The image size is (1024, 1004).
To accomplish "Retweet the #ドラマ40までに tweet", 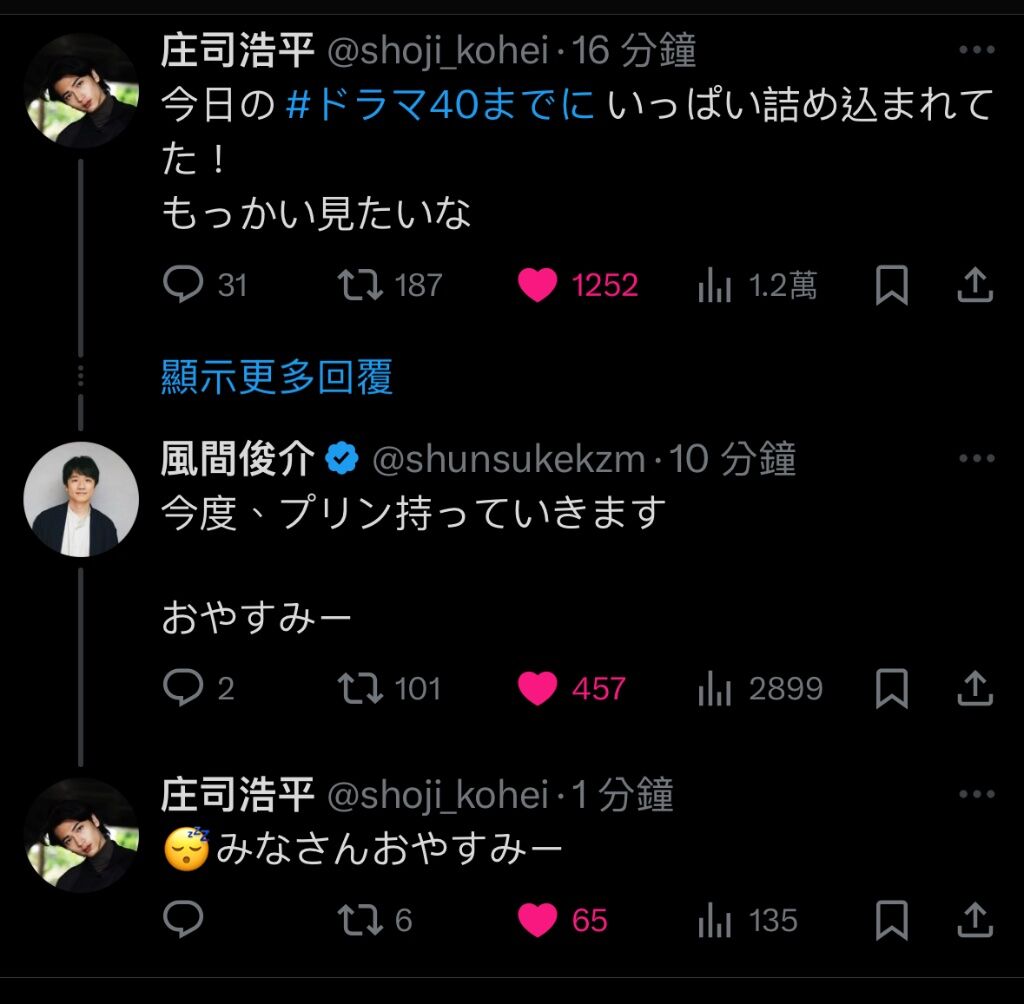I will pyautogui.click(x=360, y=285).
